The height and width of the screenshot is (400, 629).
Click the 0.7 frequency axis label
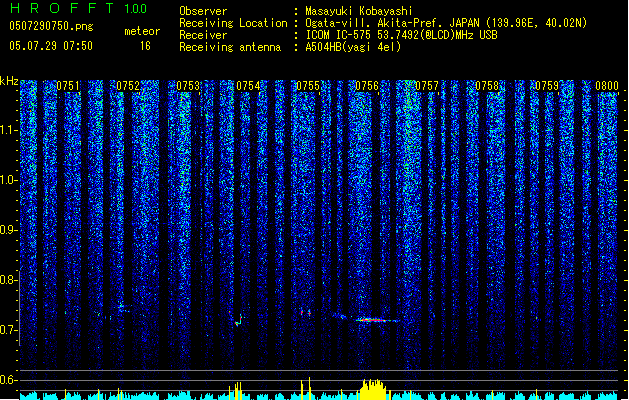(x=9, y=330)
